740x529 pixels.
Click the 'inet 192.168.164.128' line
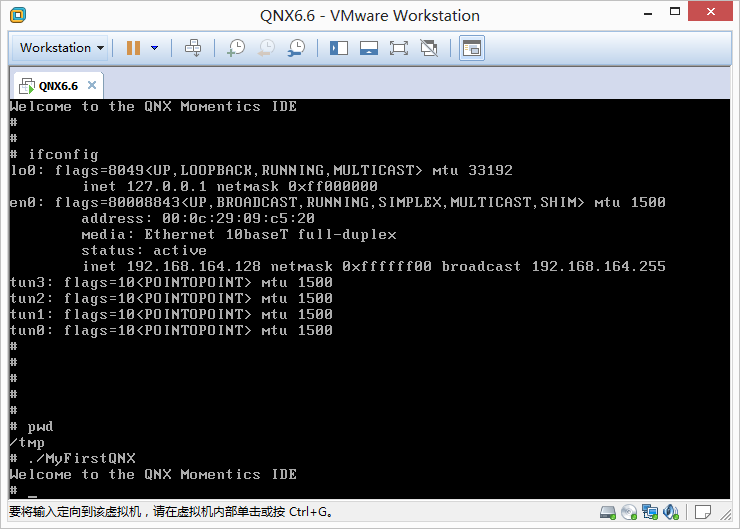point(374,266)
